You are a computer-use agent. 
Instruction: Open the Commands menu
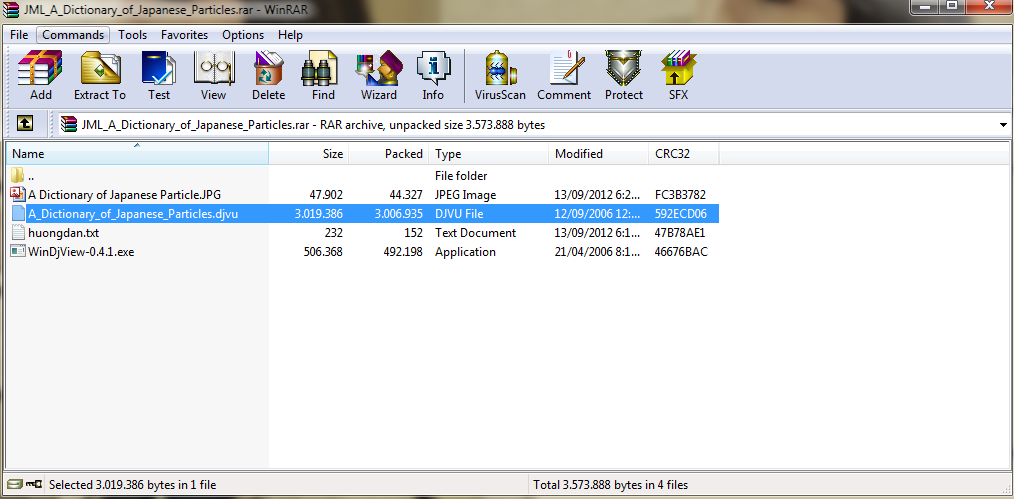[73, 35]
